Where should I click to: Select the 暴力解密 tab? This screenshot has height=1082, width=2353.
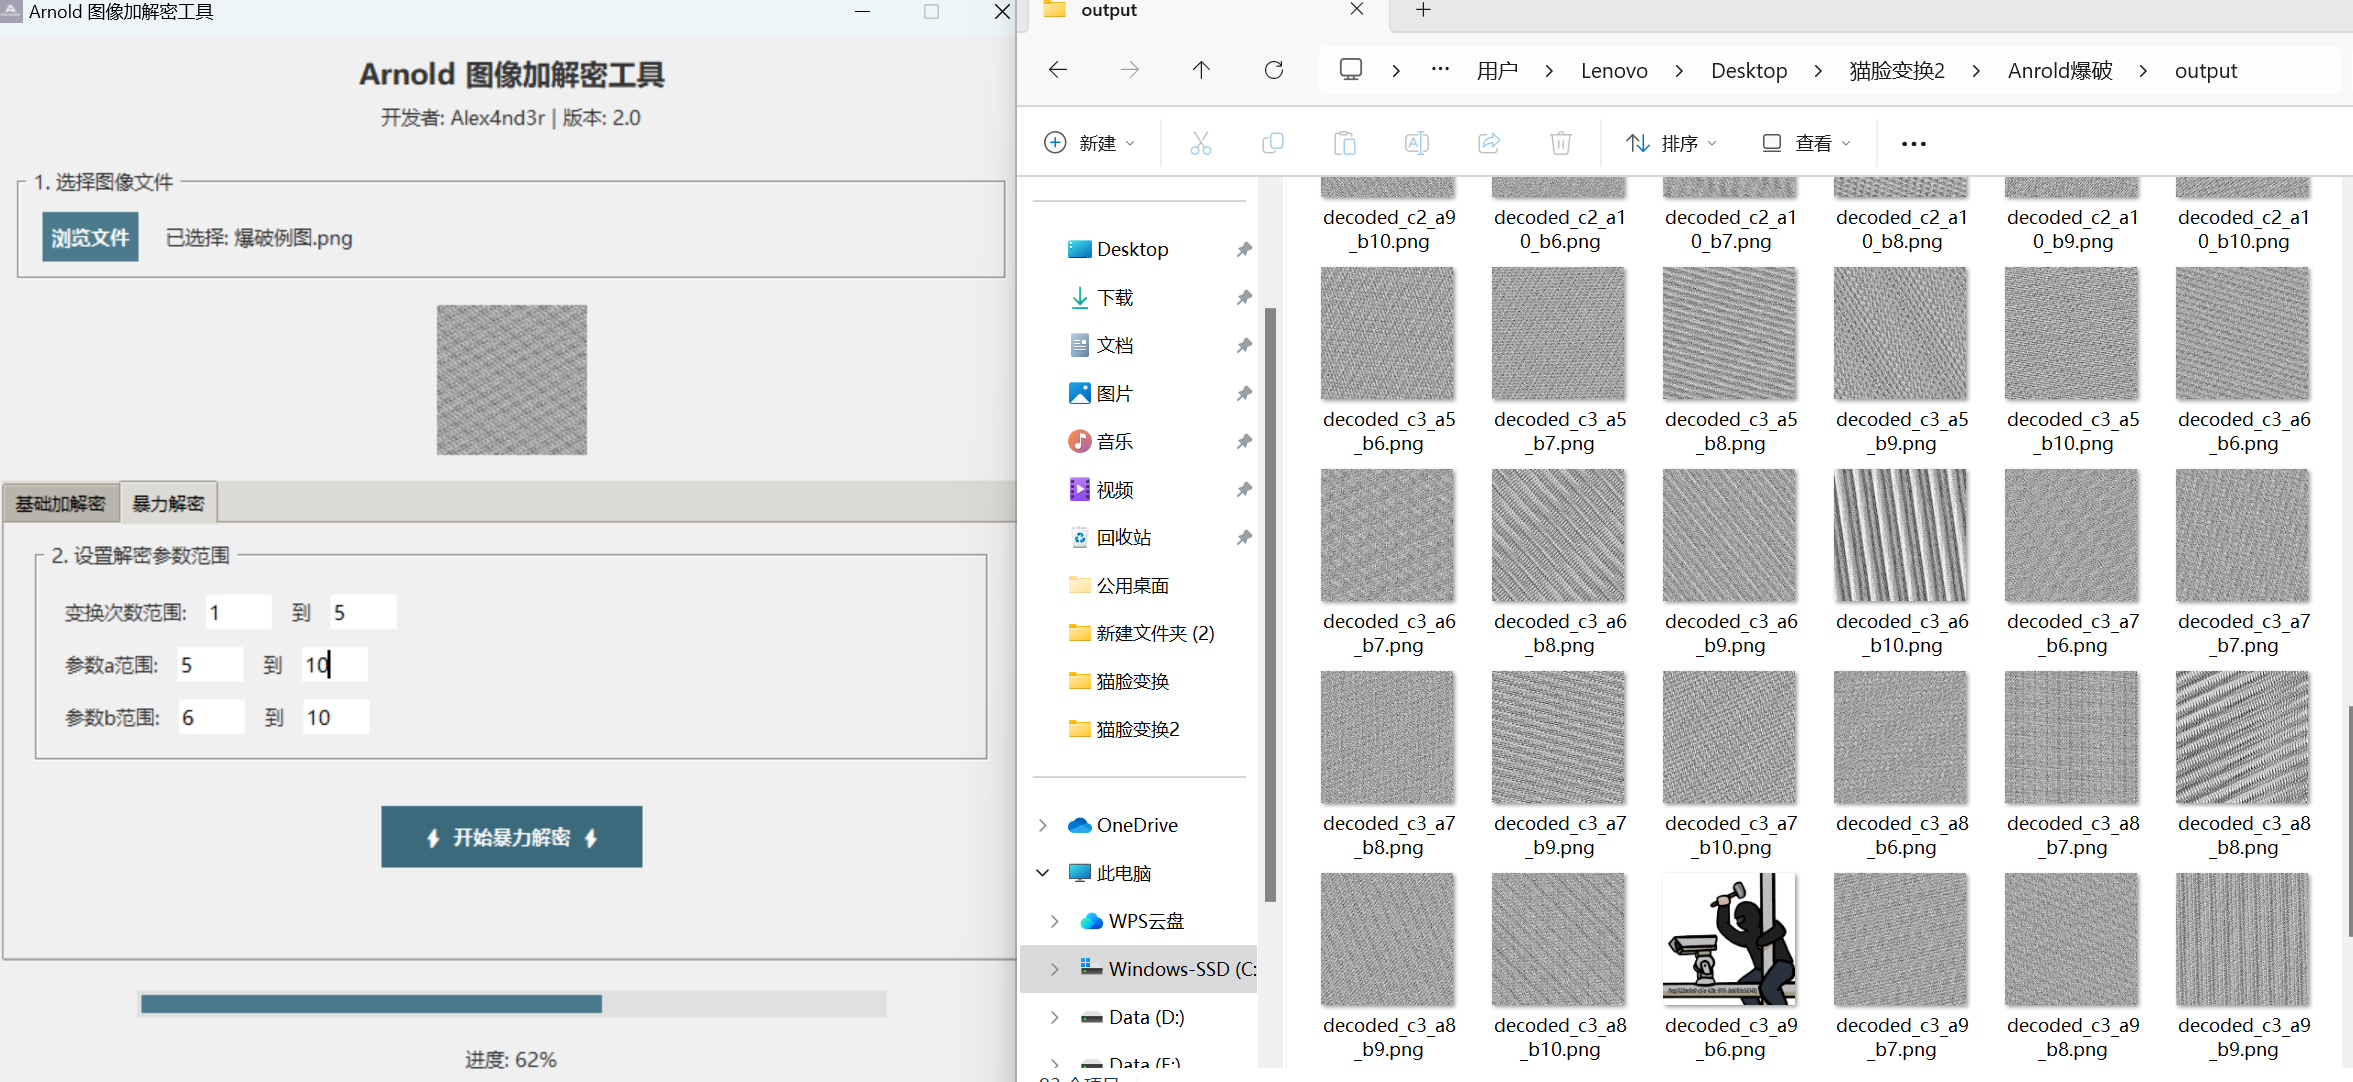click(x=168, y=503)
